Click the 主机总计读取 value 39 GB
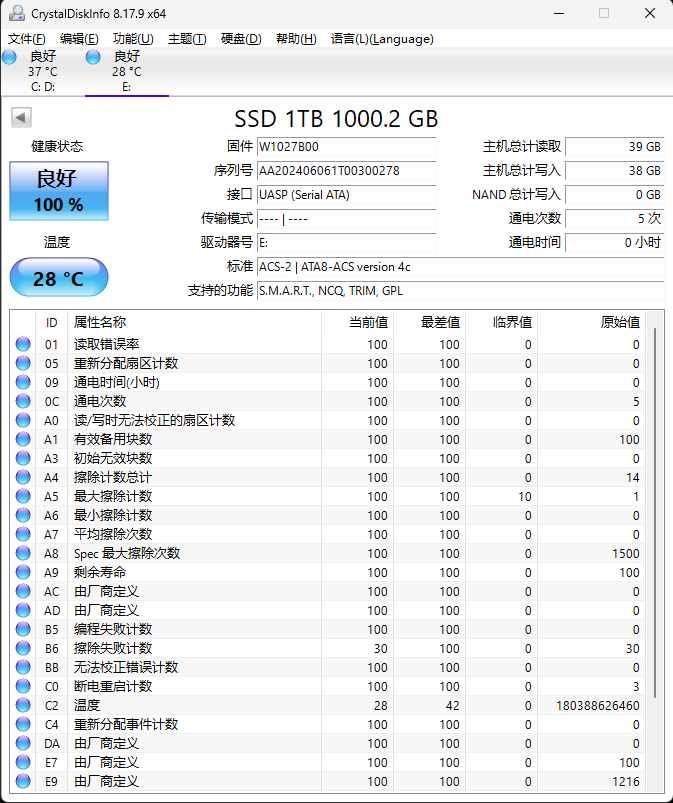This screenshot has width=673, height=803. click(615, 147)
